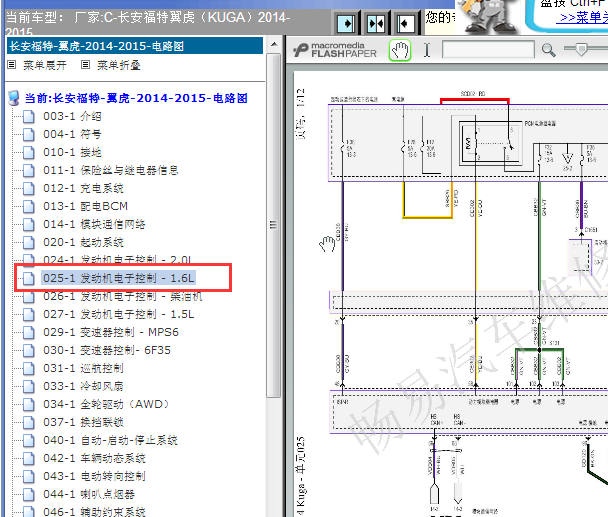
Task: Open 044-1 喇叭点烟器
Action: coord(89,495)
